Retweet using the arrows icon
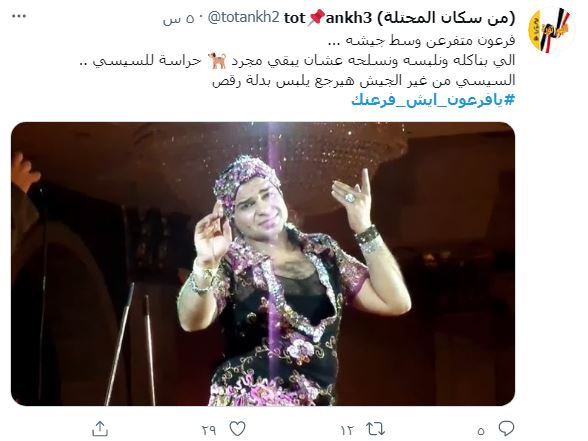The image size is (588, 441). pos(375,429)
